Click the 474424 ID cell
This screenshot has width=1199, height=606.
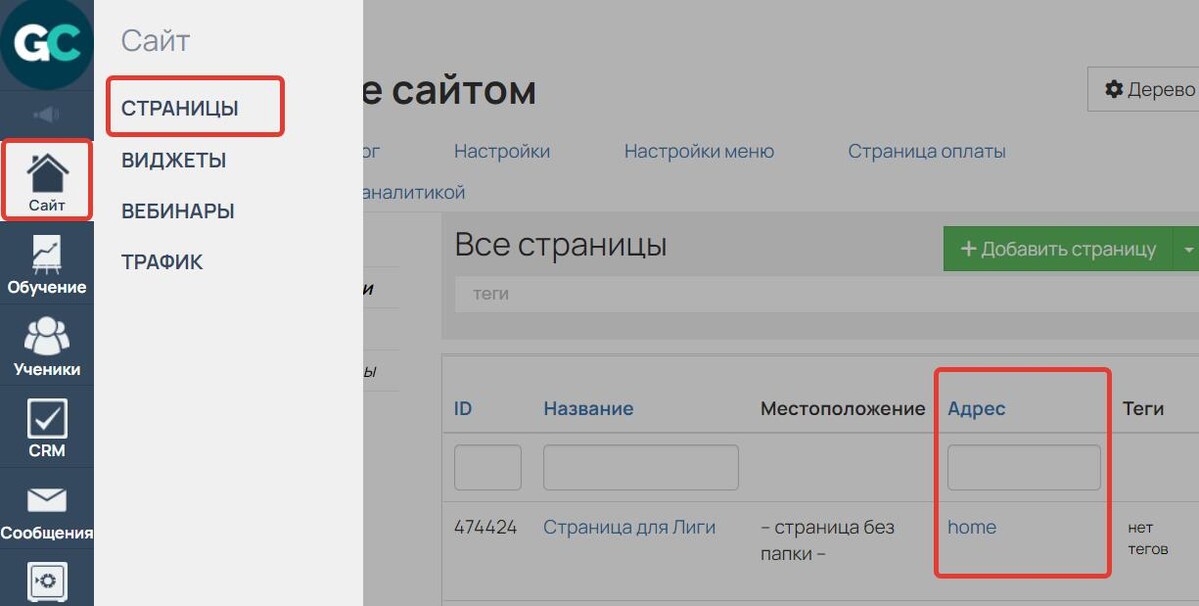(486, 527)
